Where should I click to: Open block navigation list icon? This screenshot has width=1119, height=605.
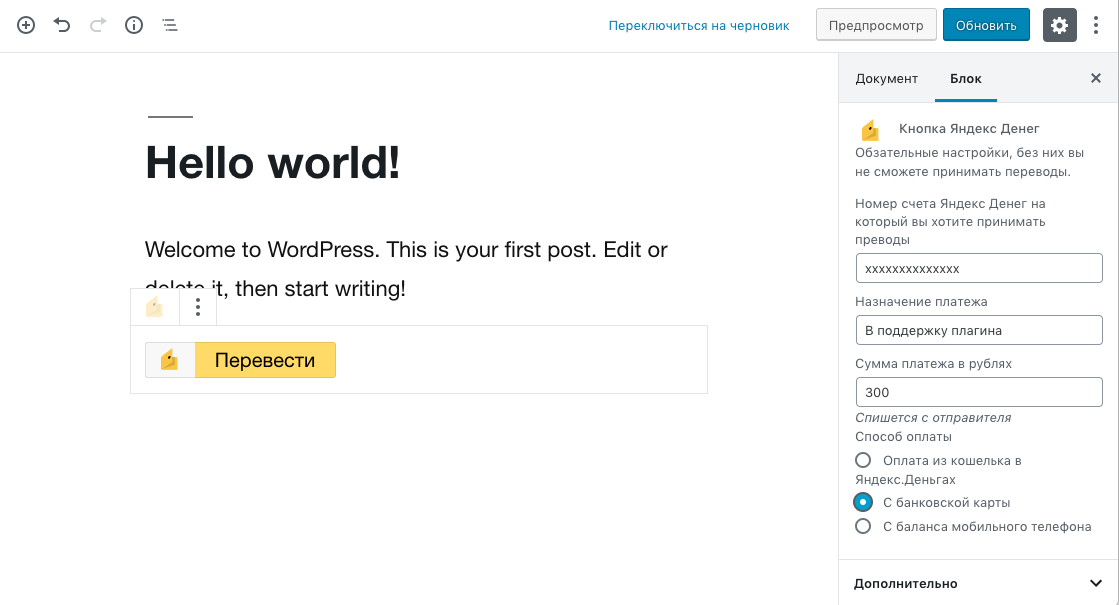170,26
